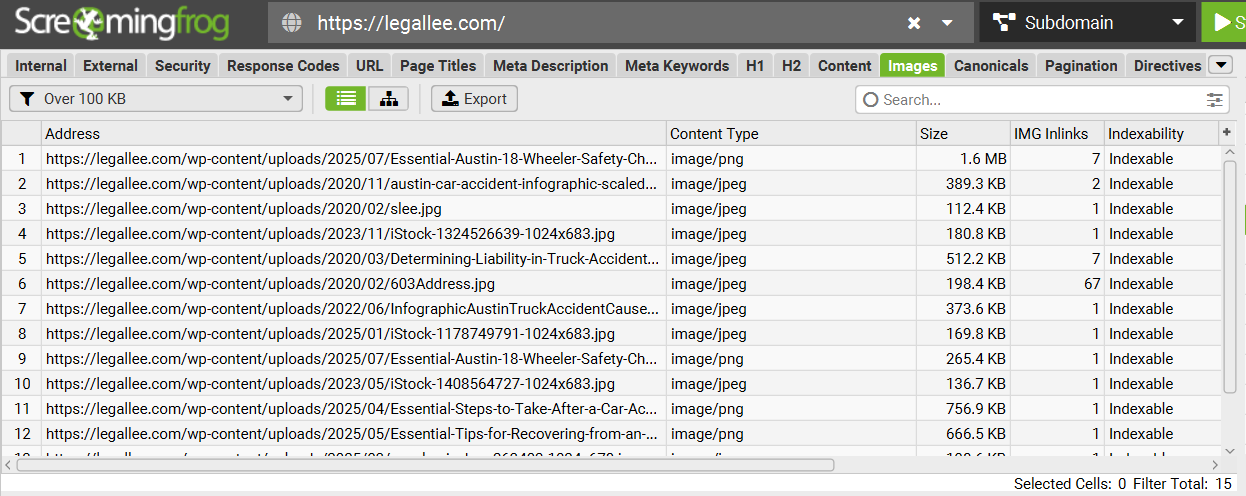1246x496 pixels.
Task: Select the list view icon
Action: tap(345, 99)
